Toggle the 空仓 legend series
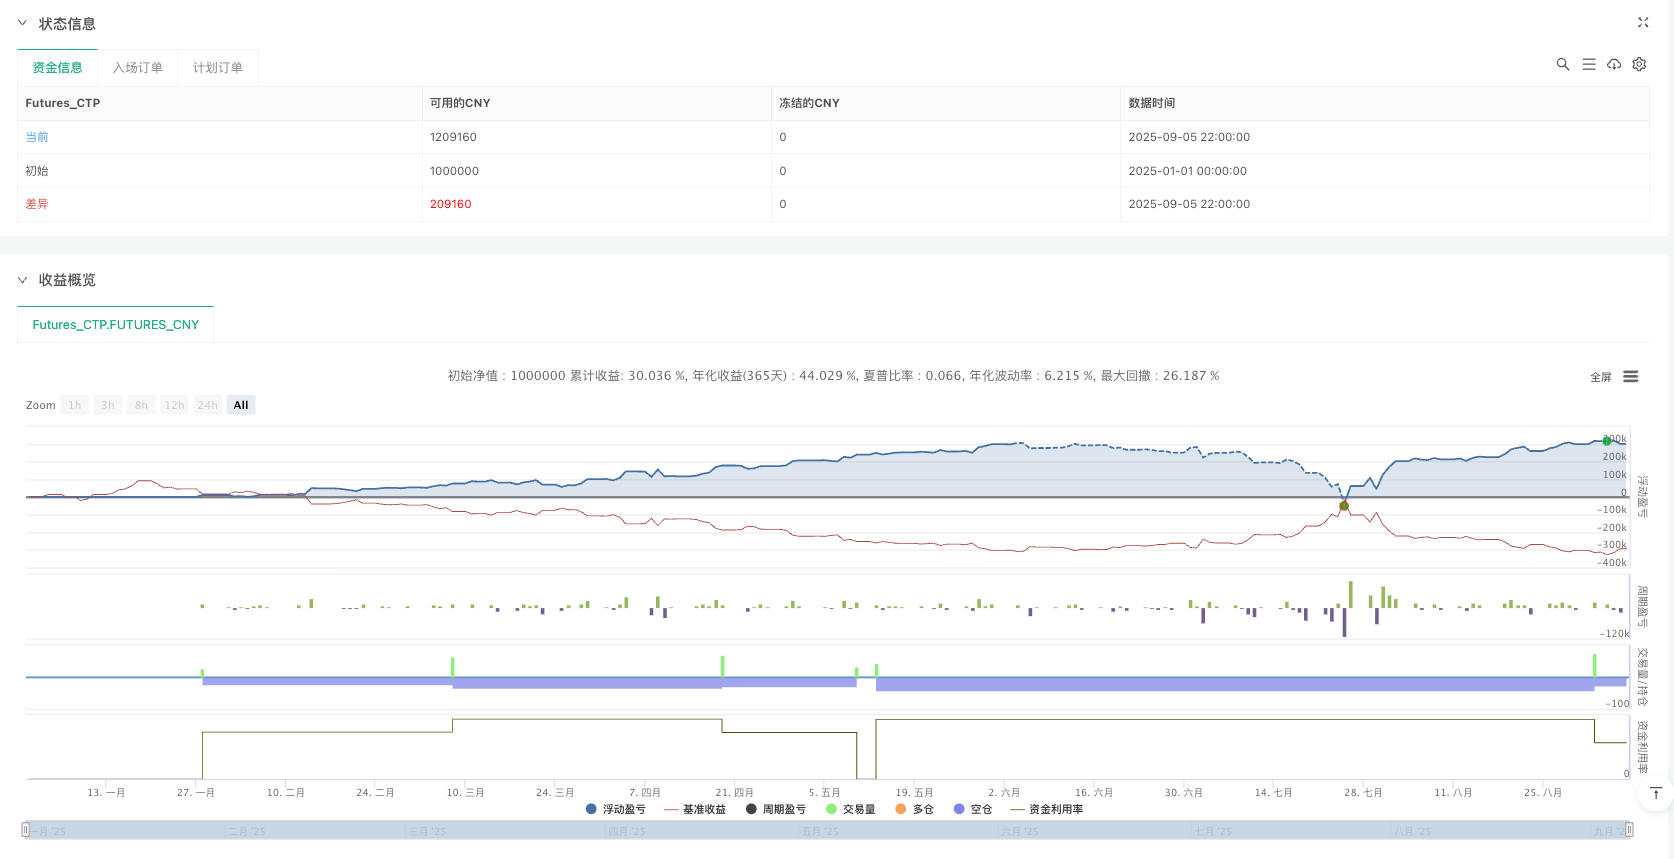 [x=973, y=809]
